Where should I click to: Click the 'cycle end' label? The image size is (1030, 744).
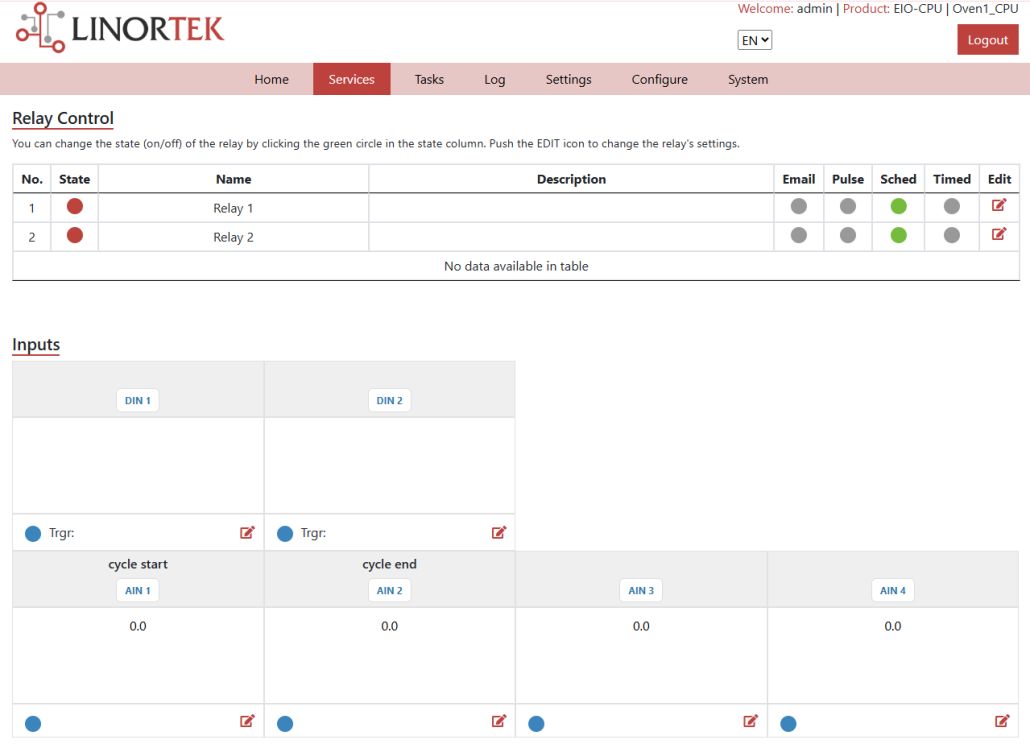[x=390, y=564]
